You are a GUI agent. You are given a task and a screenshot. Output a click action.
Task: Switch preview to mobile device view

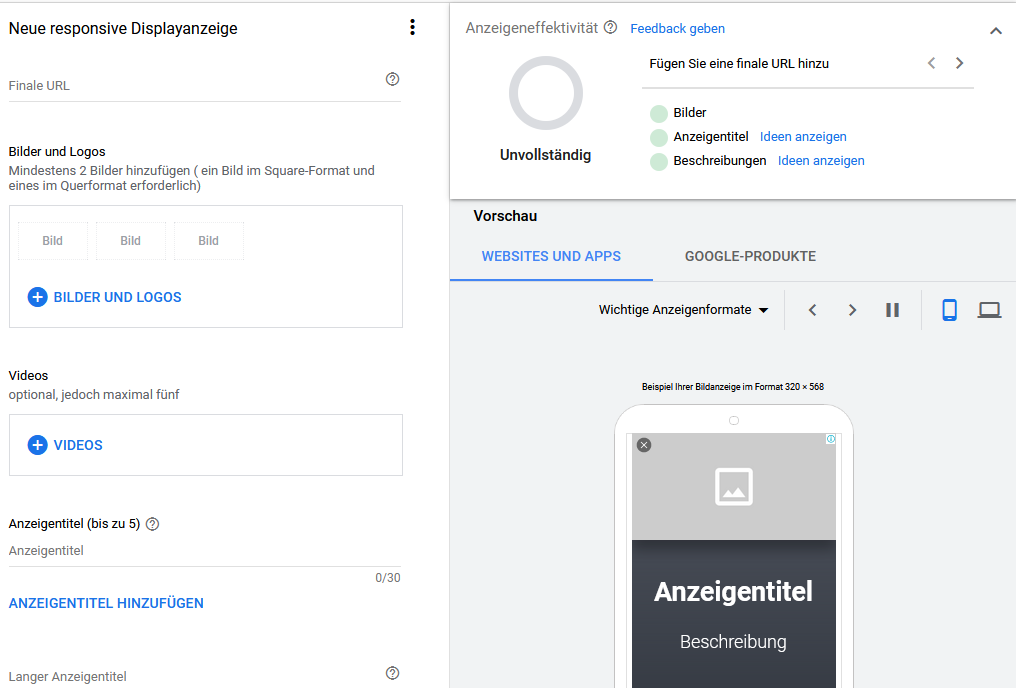coord(949,310)
